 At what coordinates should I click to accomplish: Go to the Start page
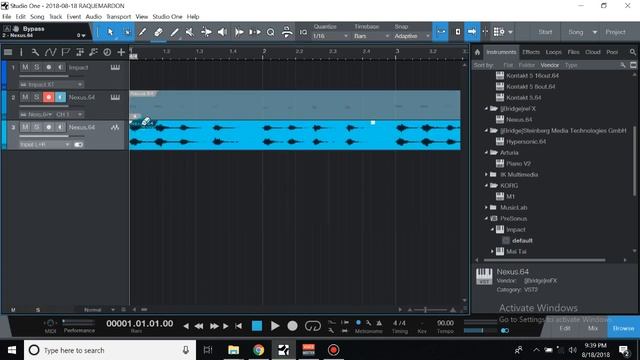[x=545, y=32]
